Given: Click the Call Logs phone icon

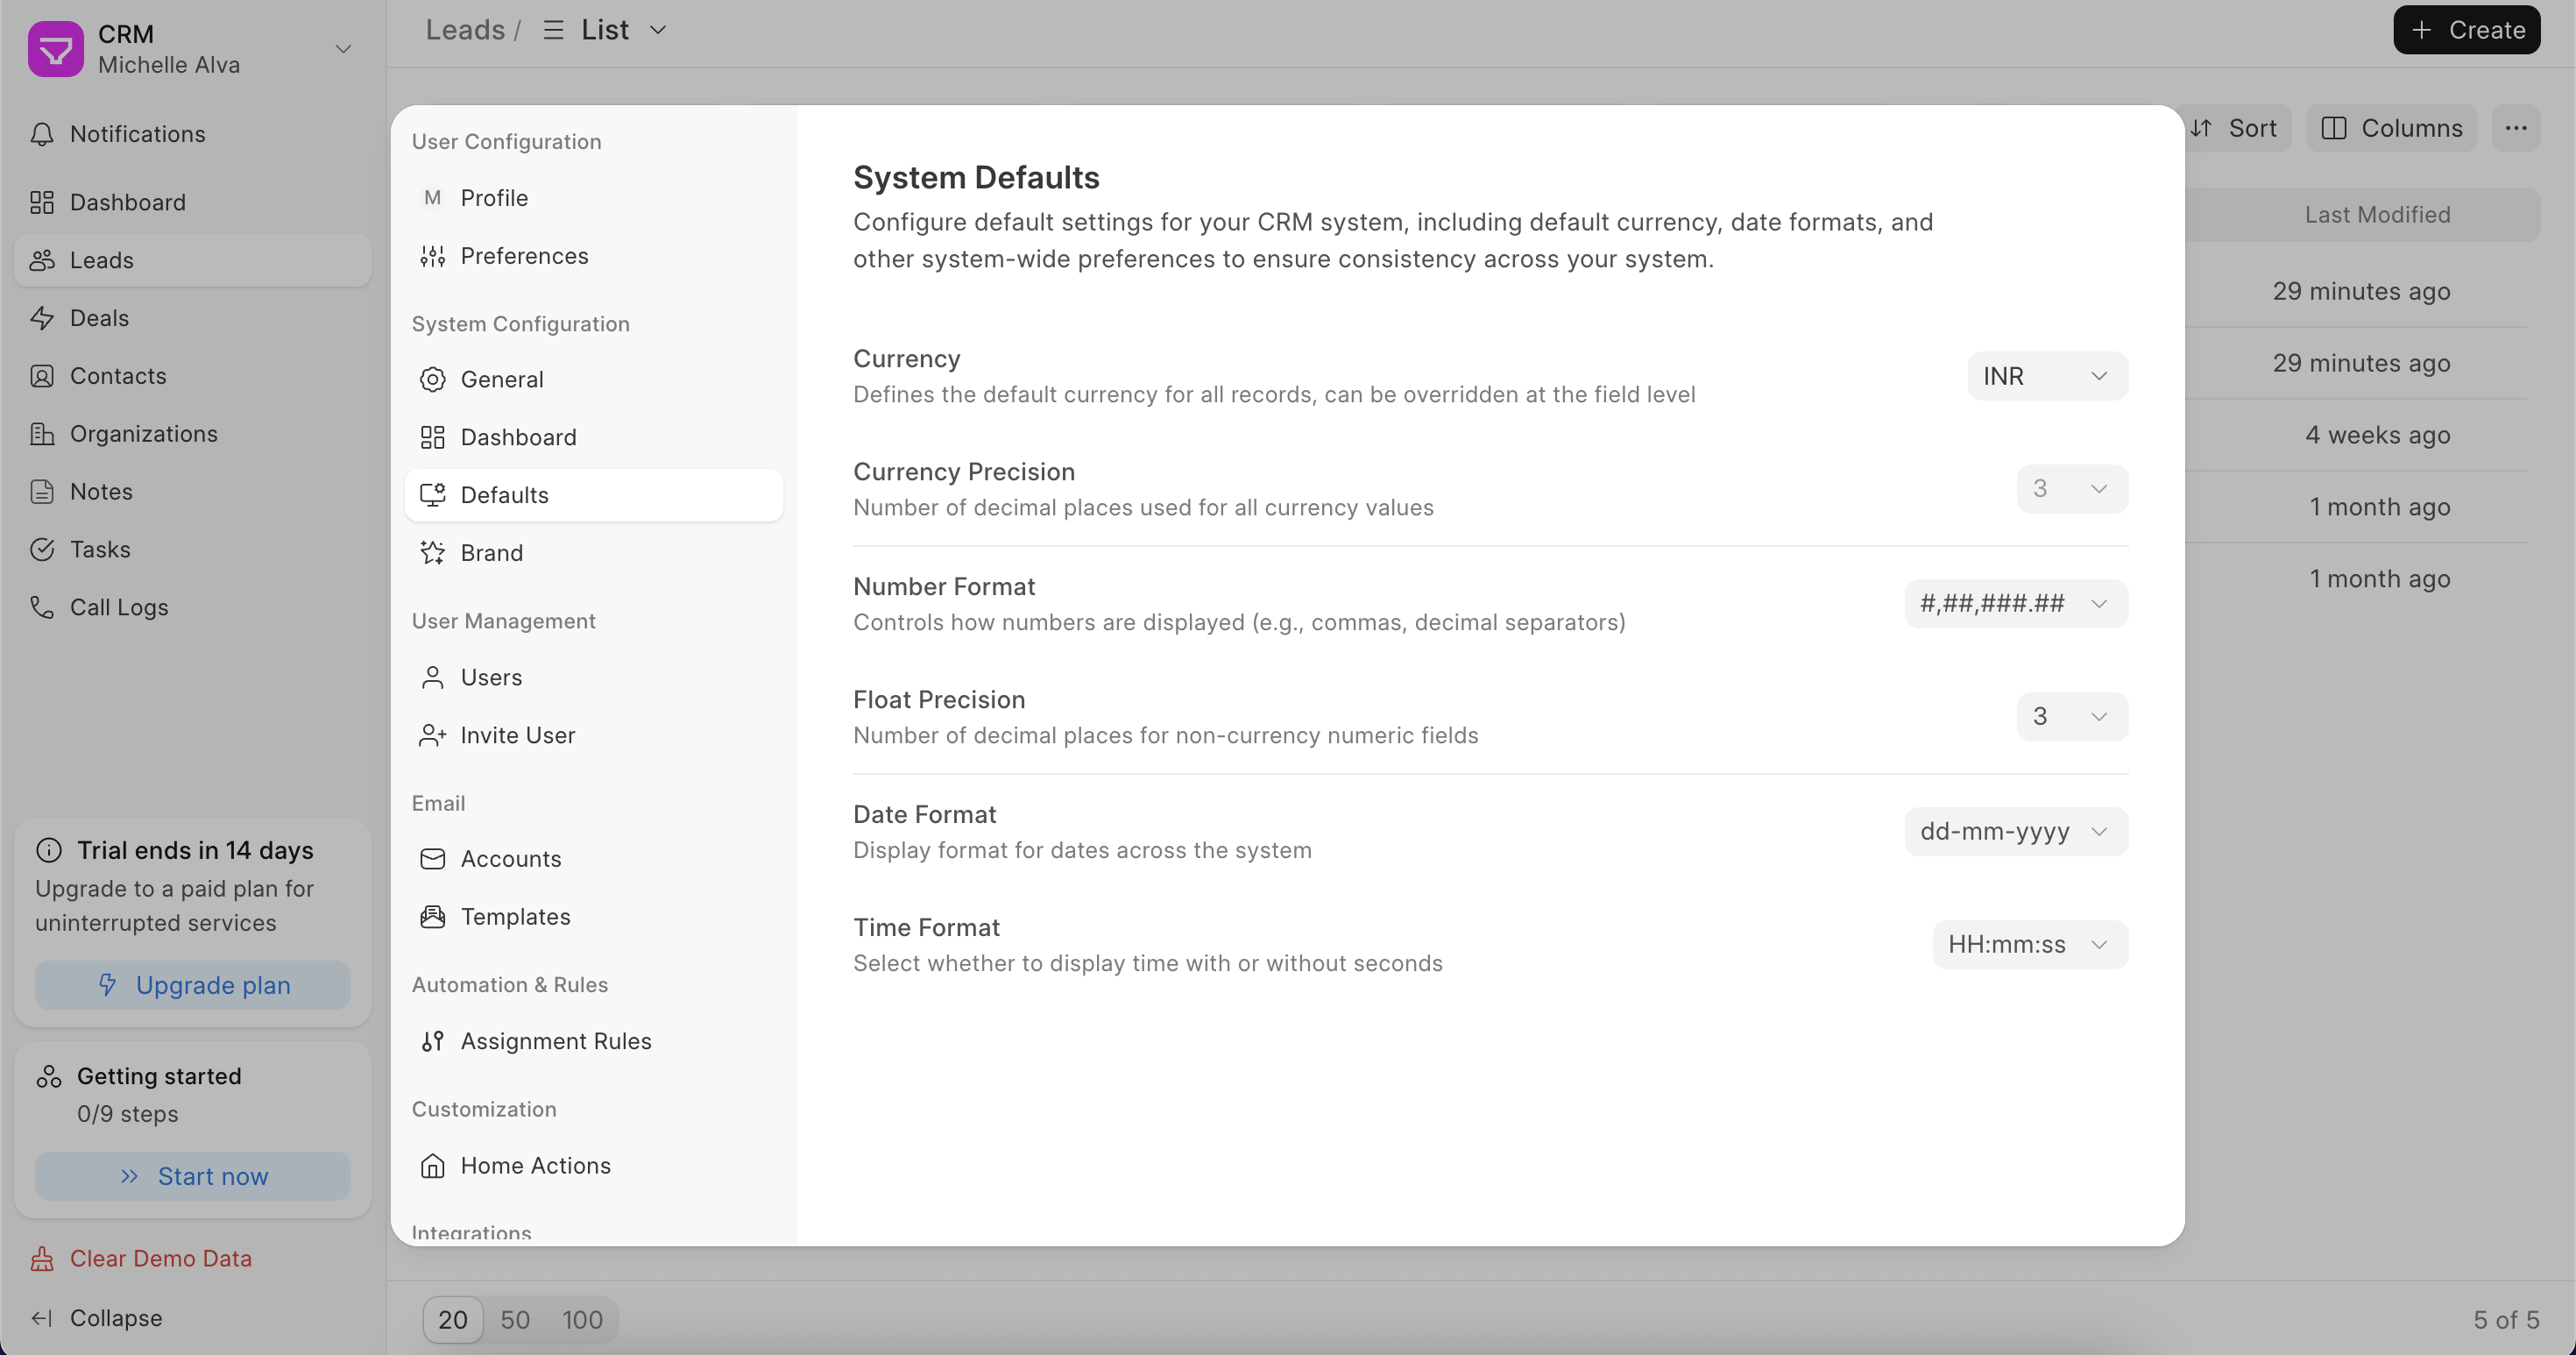Looking at the screenshot, I should [x=42, y=607].
